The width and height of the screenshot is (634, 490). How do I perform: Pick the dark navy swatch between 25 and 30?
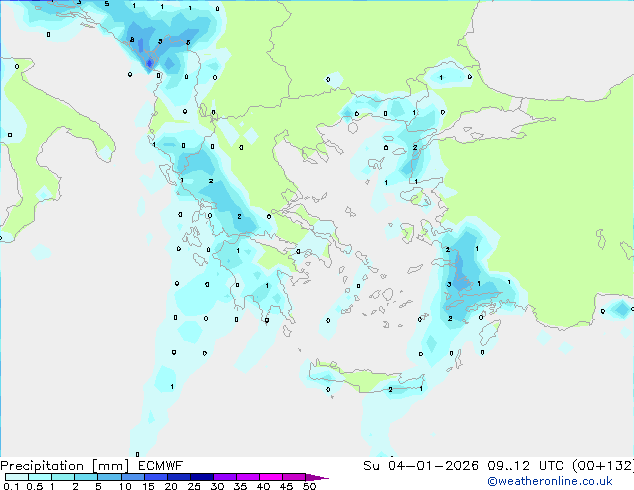tap(202, 477)
